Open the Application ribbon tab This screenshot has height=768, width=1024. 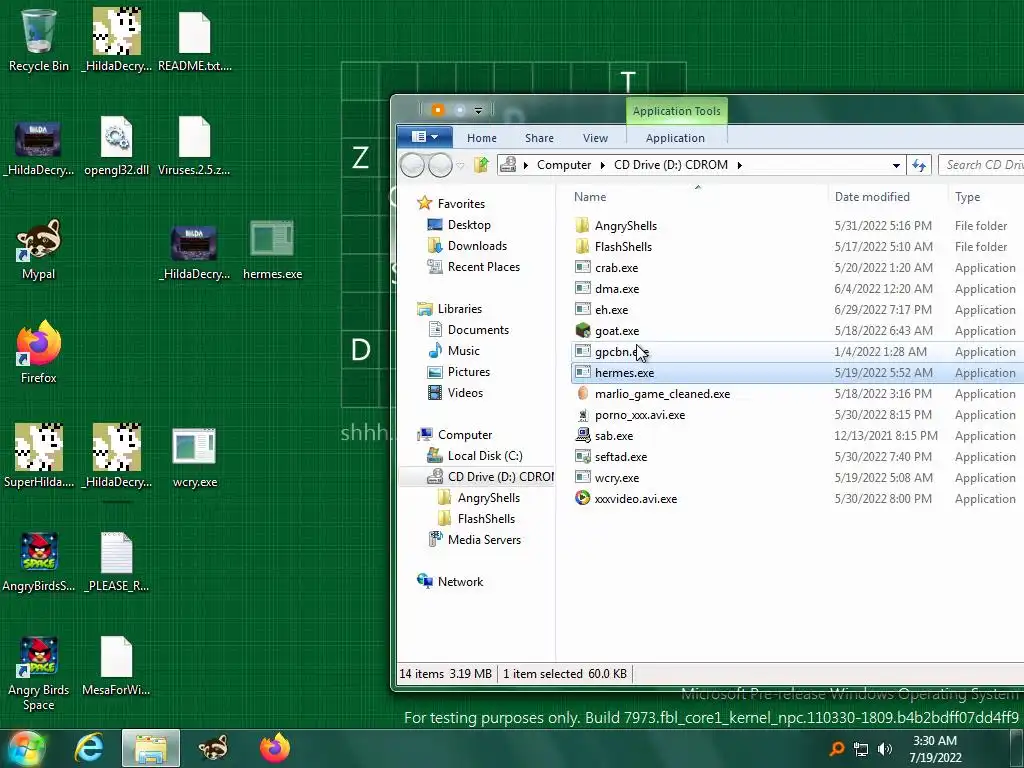pyautogui.click(x=675, y=138)
